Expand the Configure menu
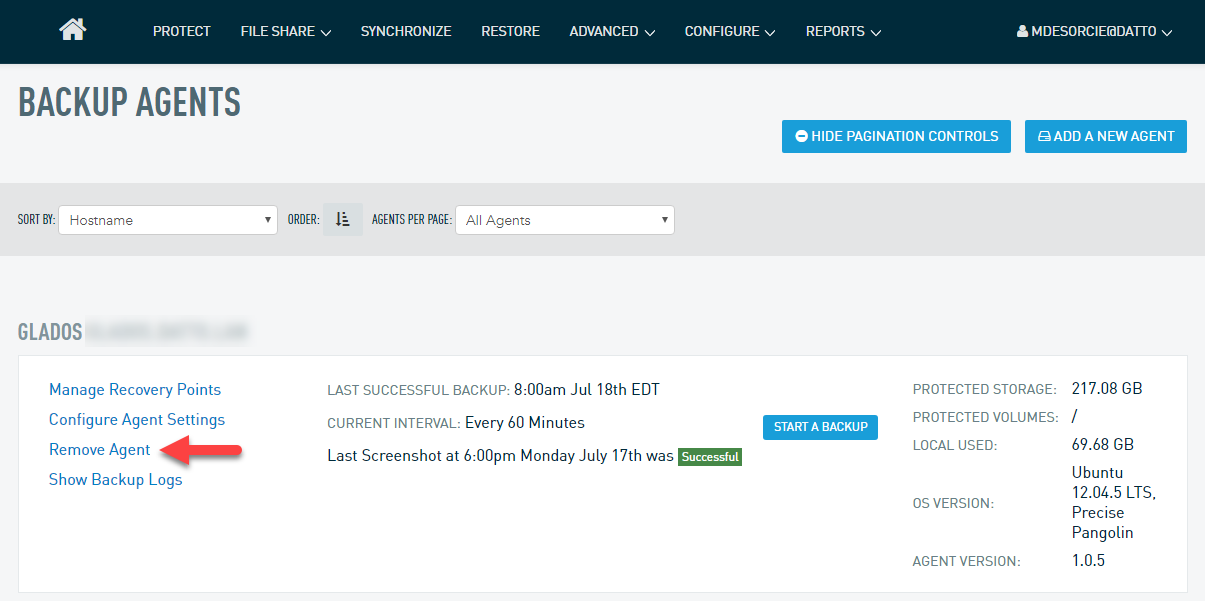The height and width of the screenshot is (601, 1205). click(x=729, y=31)
